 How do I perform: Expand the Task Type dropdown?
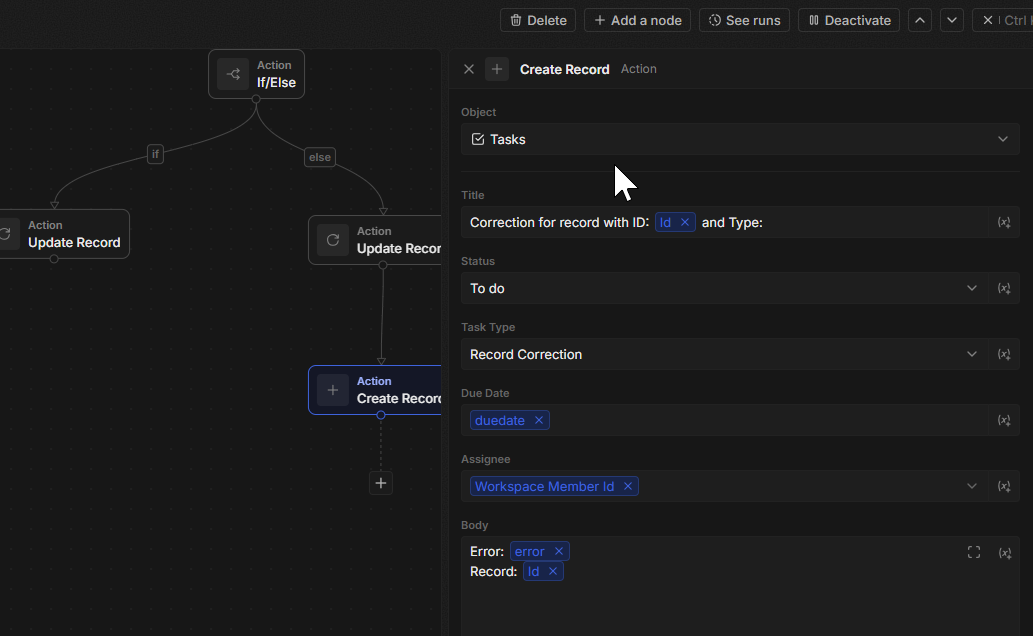click(x=972, y=354)
